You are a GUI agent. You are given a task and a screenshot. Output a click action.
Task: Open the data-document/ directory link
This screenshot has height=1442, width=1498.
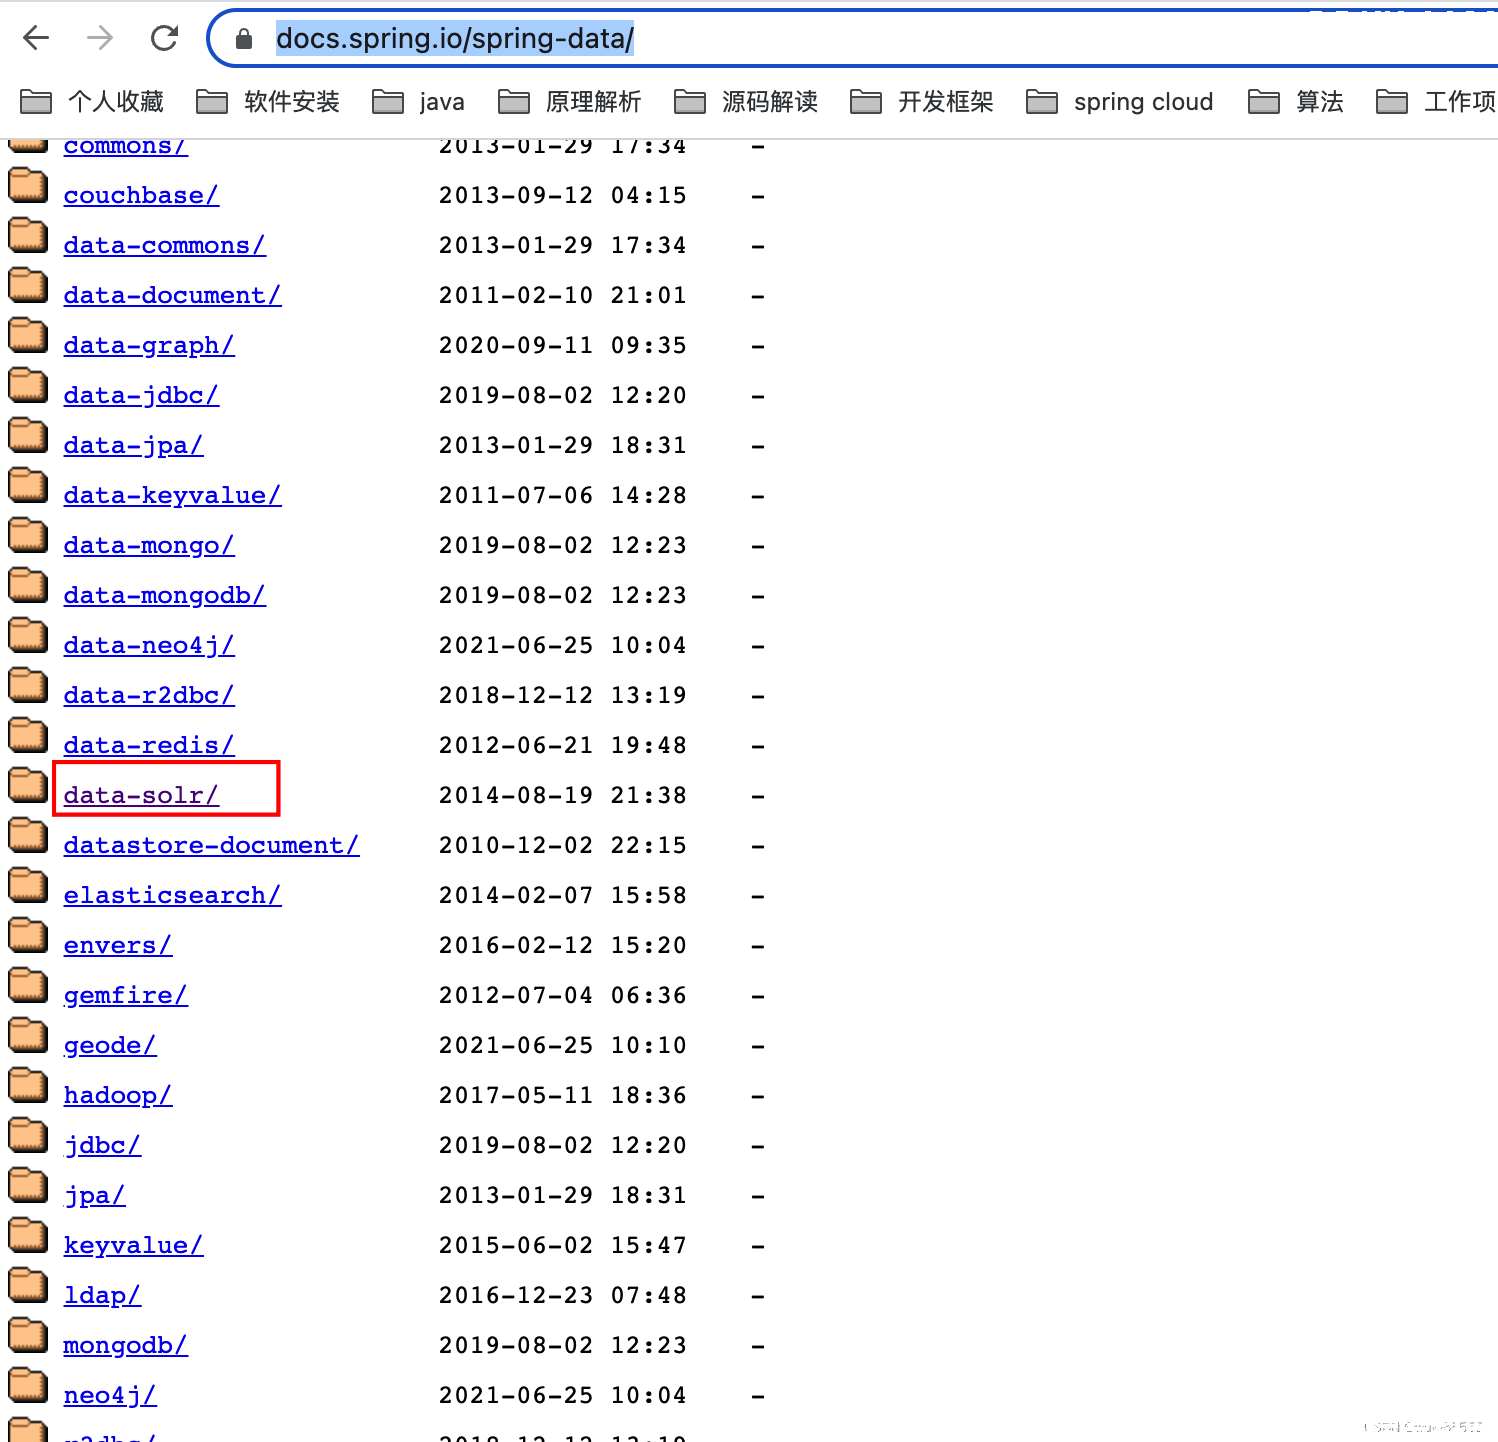172,295
